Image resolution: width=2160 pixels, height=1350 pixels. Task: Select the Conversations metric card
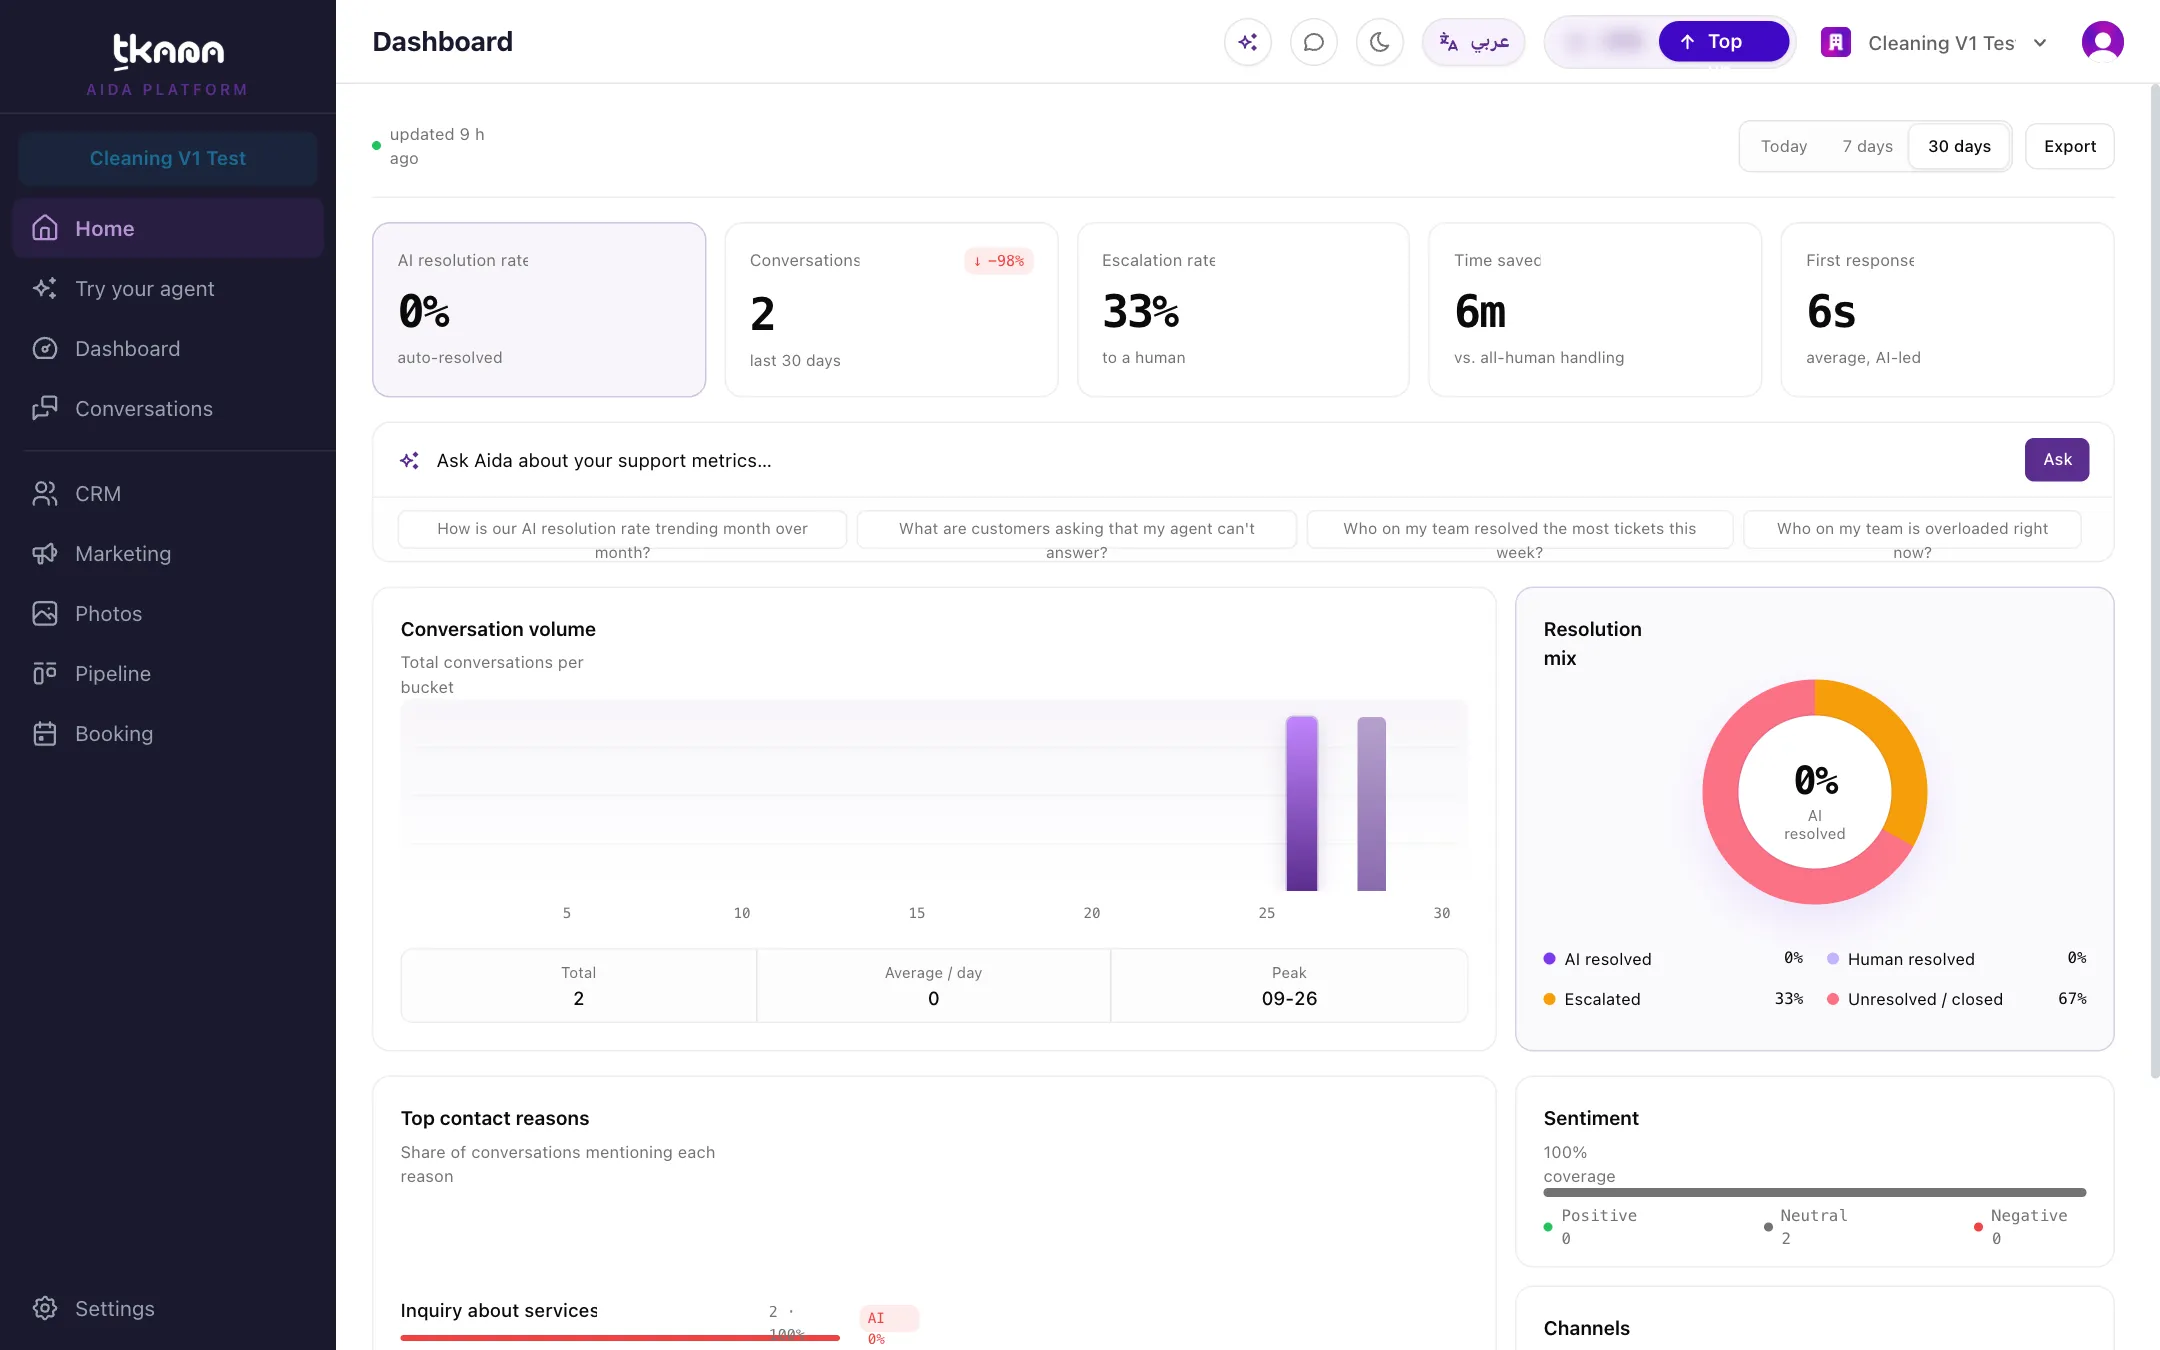(x=891, y=310)
